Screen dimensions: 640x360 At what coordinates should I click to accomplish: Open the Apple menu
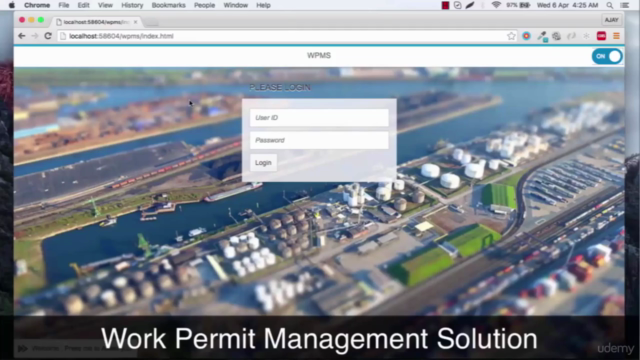(x=11, y=5)
